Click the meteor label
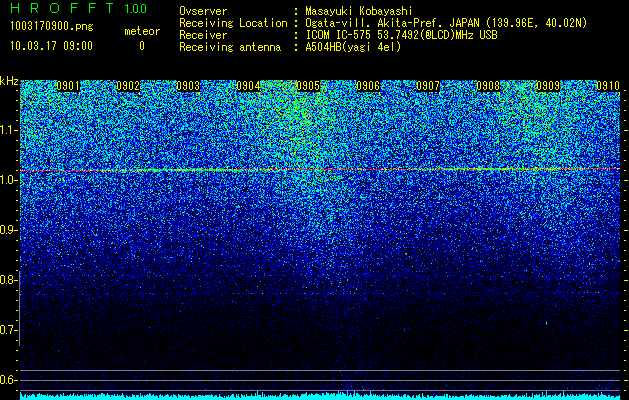629x400 pixels. tap(142, 31)
